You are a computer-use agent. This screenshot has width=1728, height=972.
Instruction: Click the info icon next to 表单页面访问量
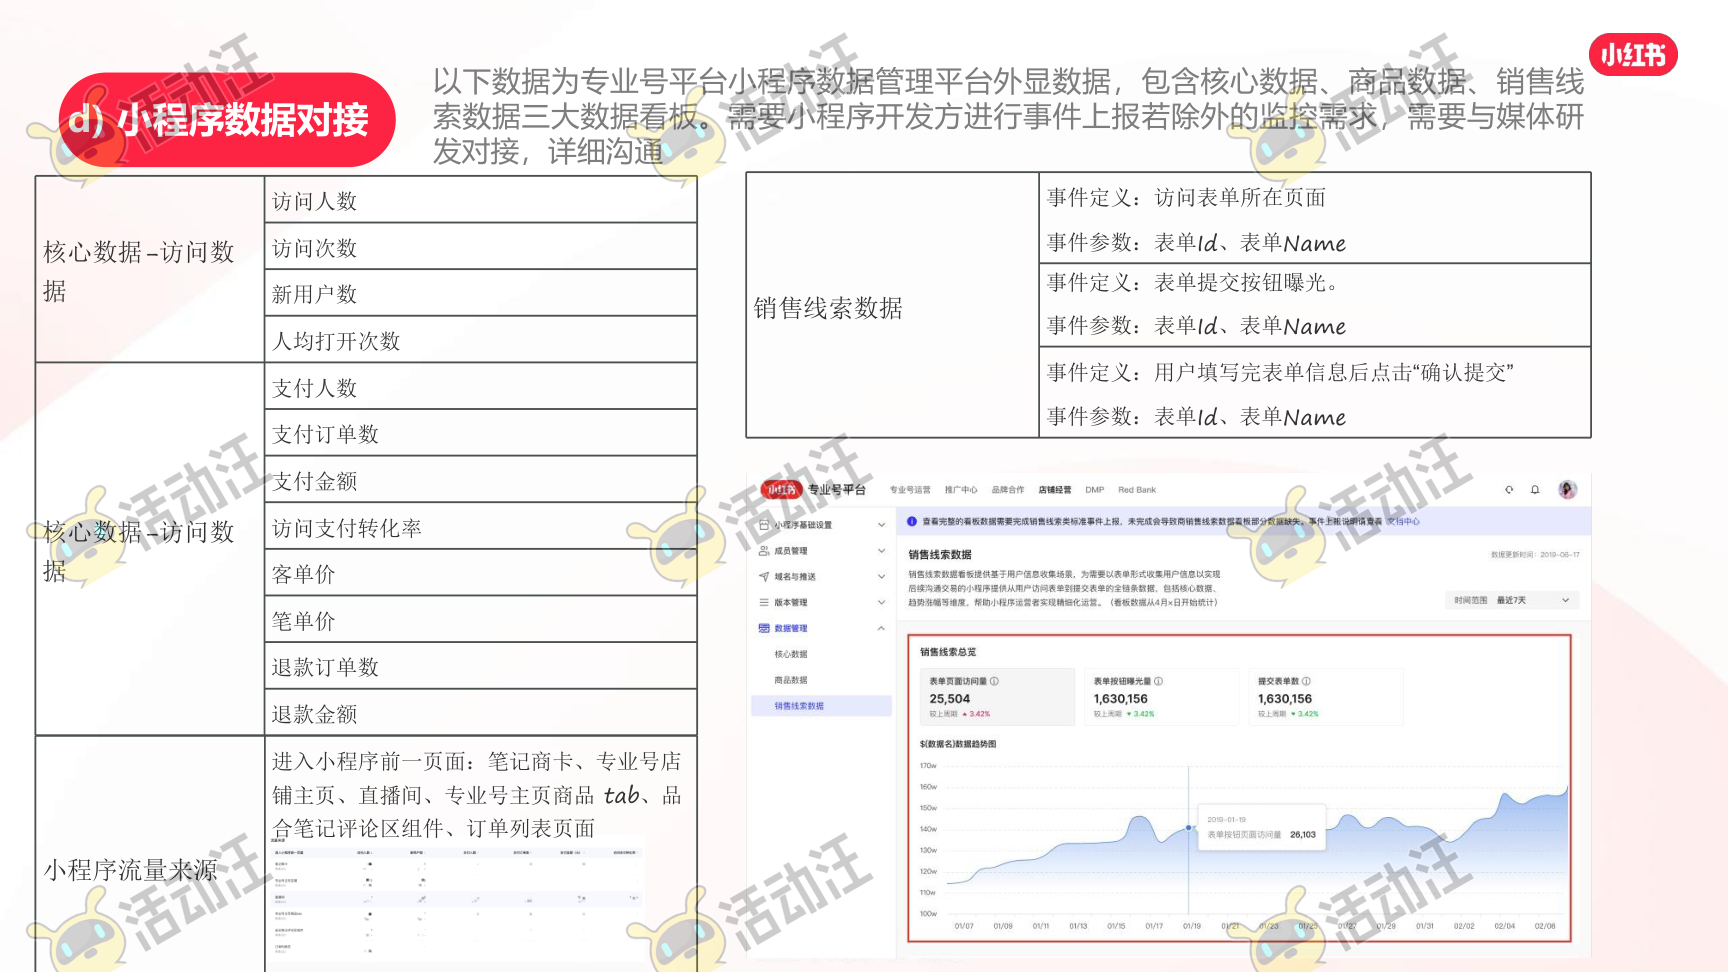tap(994, 681)
